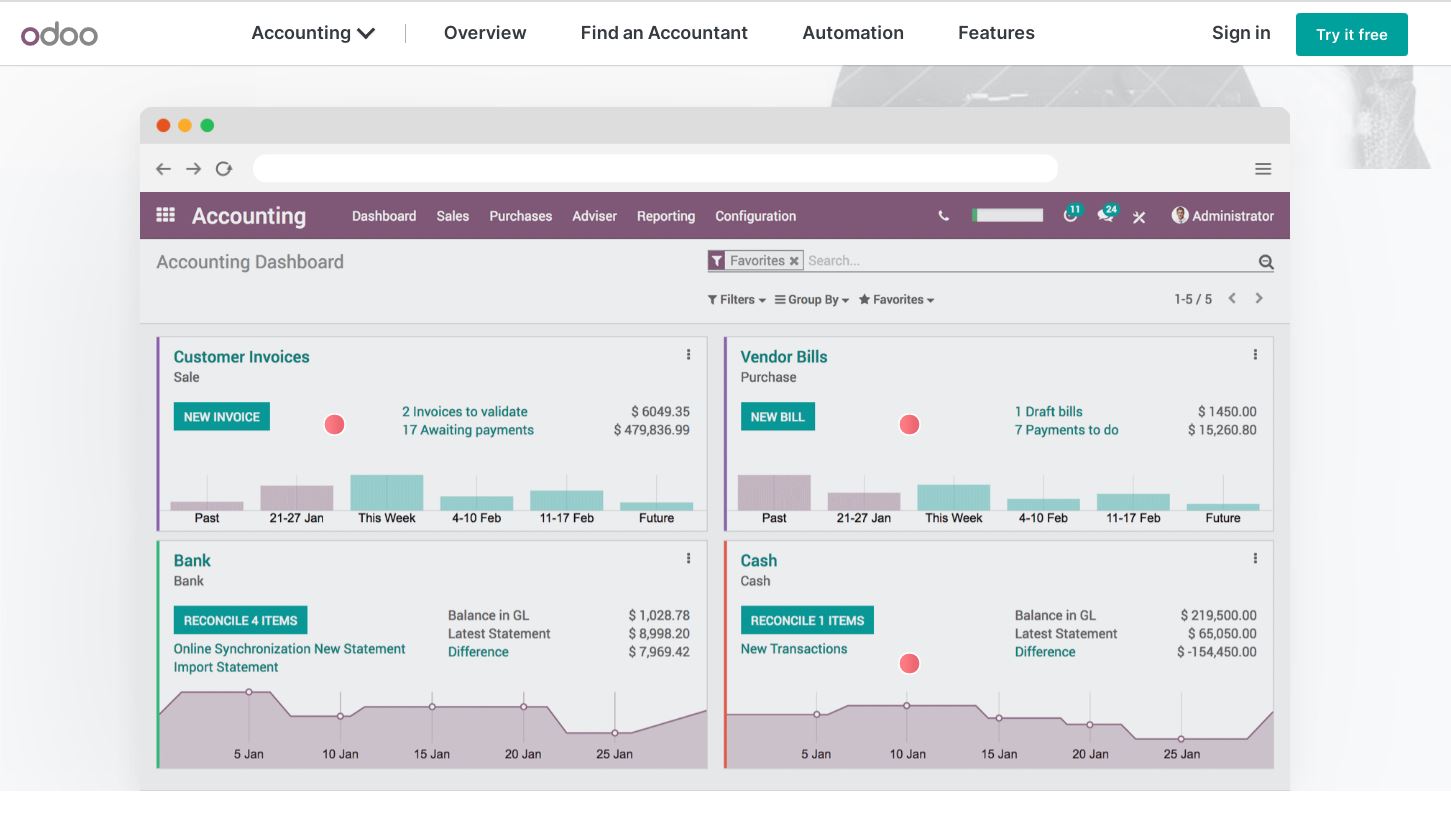Open the Overview page
This screenshot has width=1451, height=827.
485,33
